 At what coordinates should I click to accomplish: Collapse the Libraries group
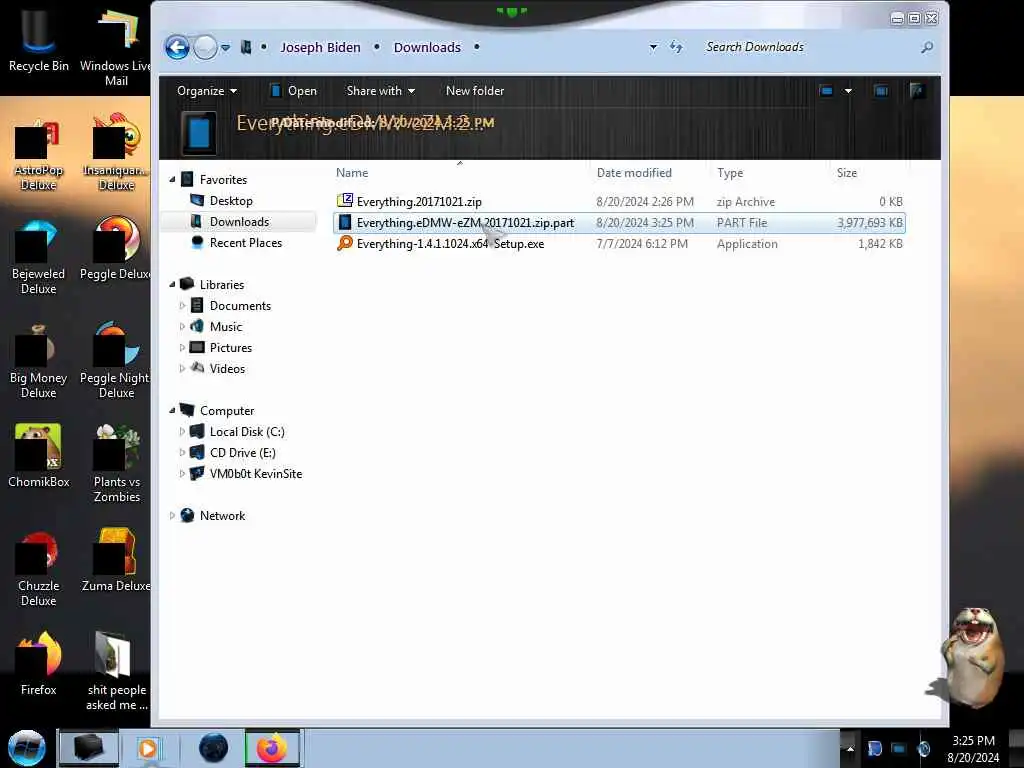tap(172, 284)
